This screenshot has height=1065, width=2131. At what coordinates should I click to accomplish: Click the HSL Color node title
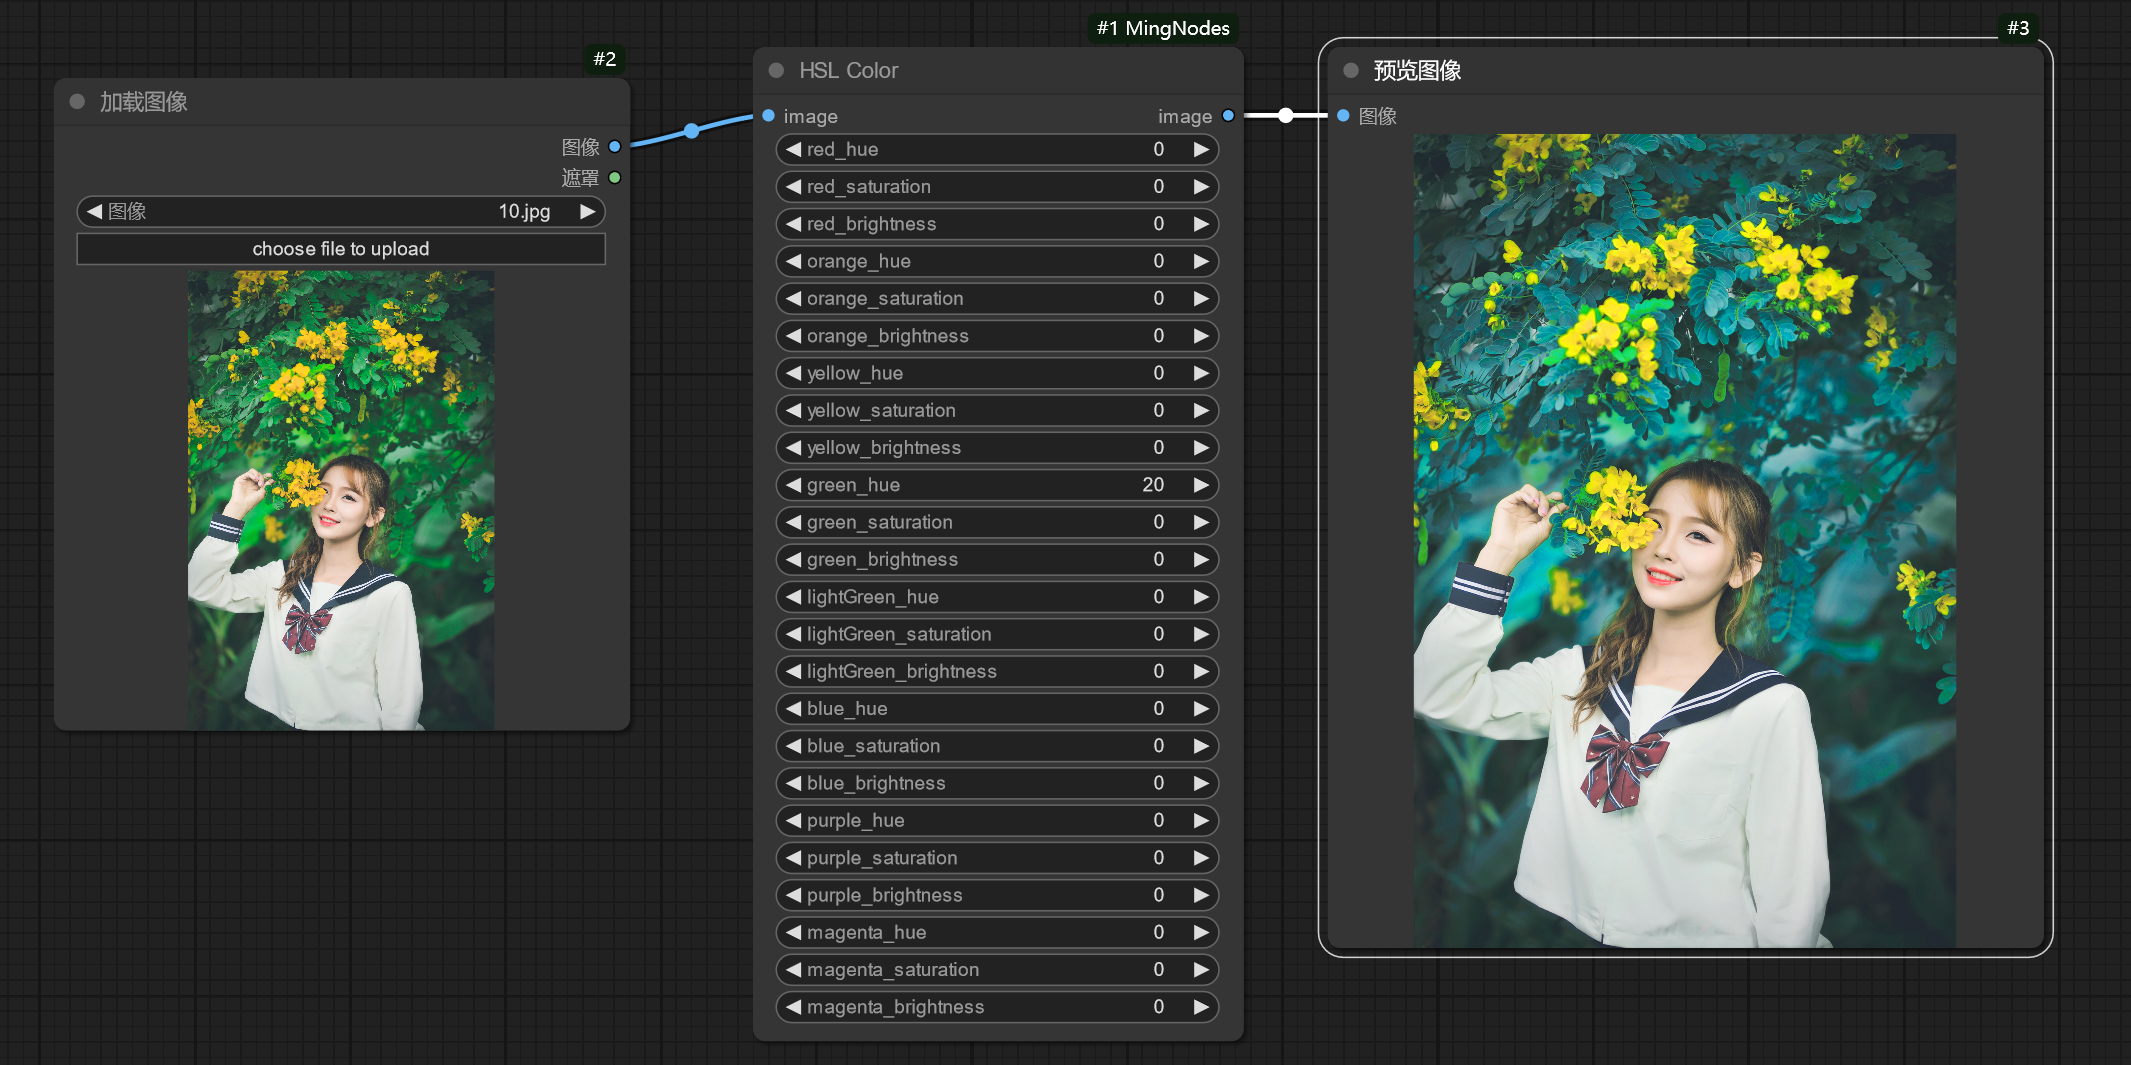(848, 71)
